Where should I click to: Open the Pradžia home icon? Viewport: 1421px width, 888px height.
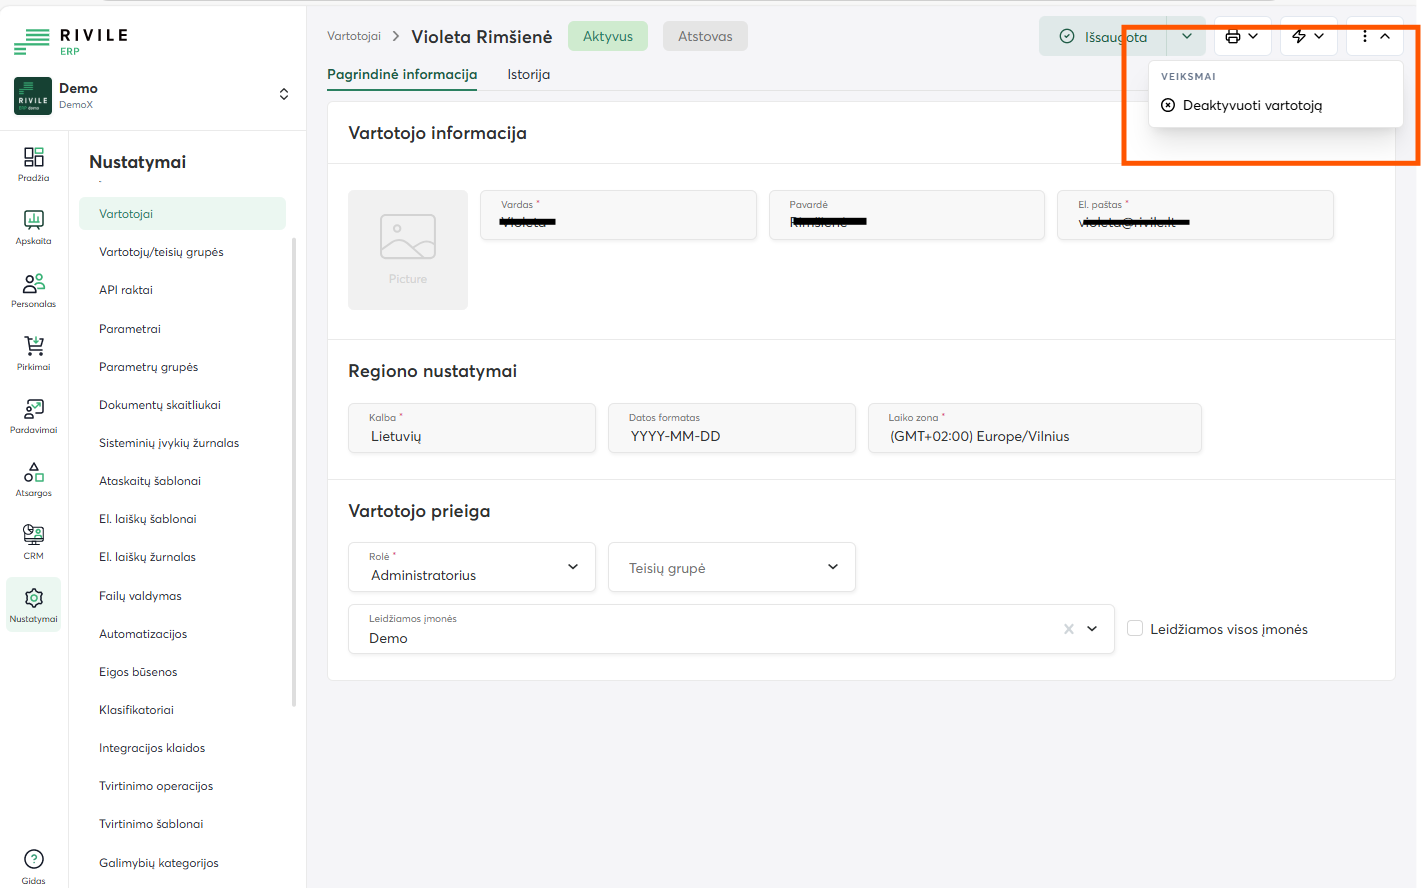(x=33, y=164)
